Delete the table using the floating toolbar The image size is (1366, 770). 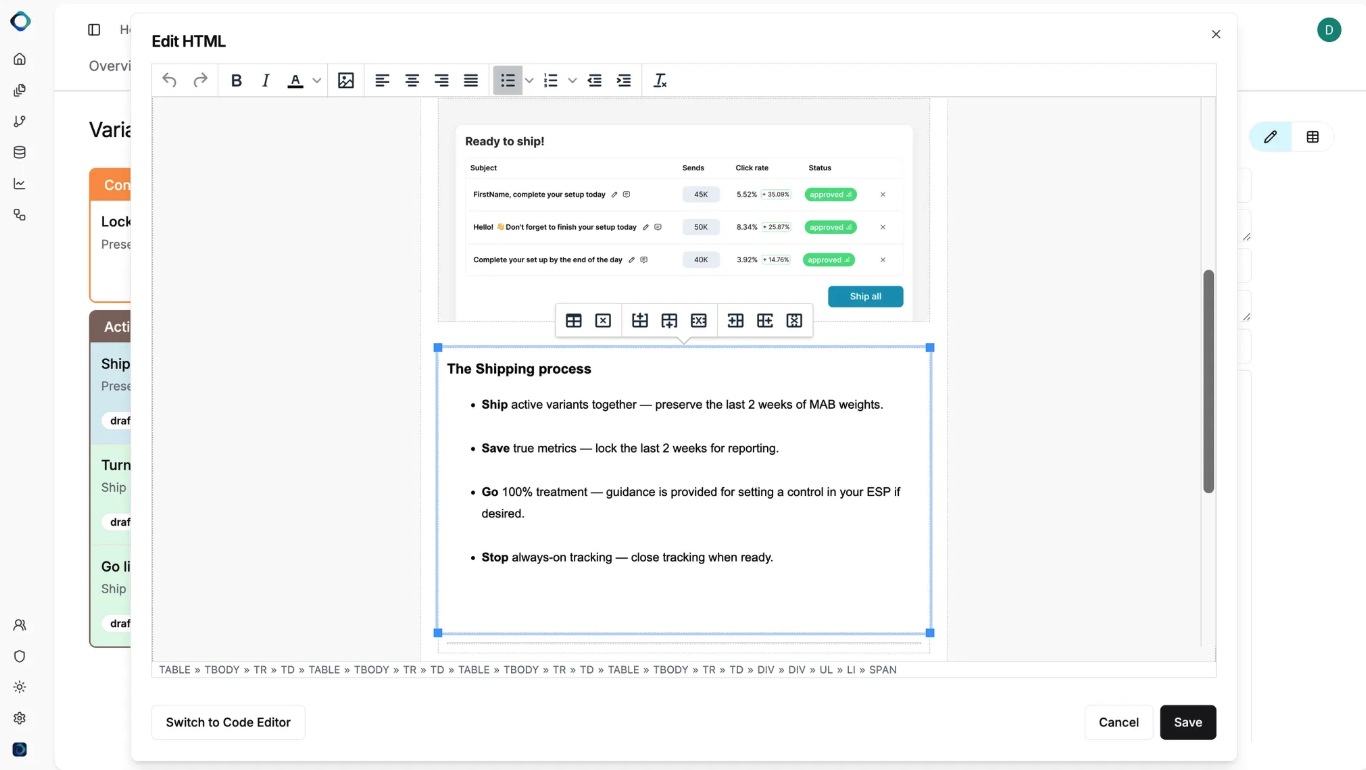[x=603, y=321]
